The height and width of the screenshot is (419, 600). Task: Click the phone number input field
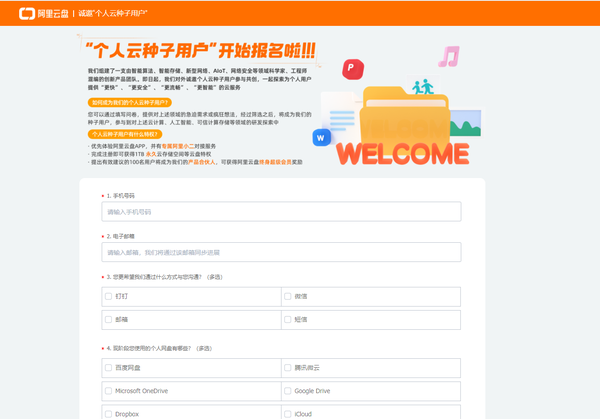tap(281, 212)
